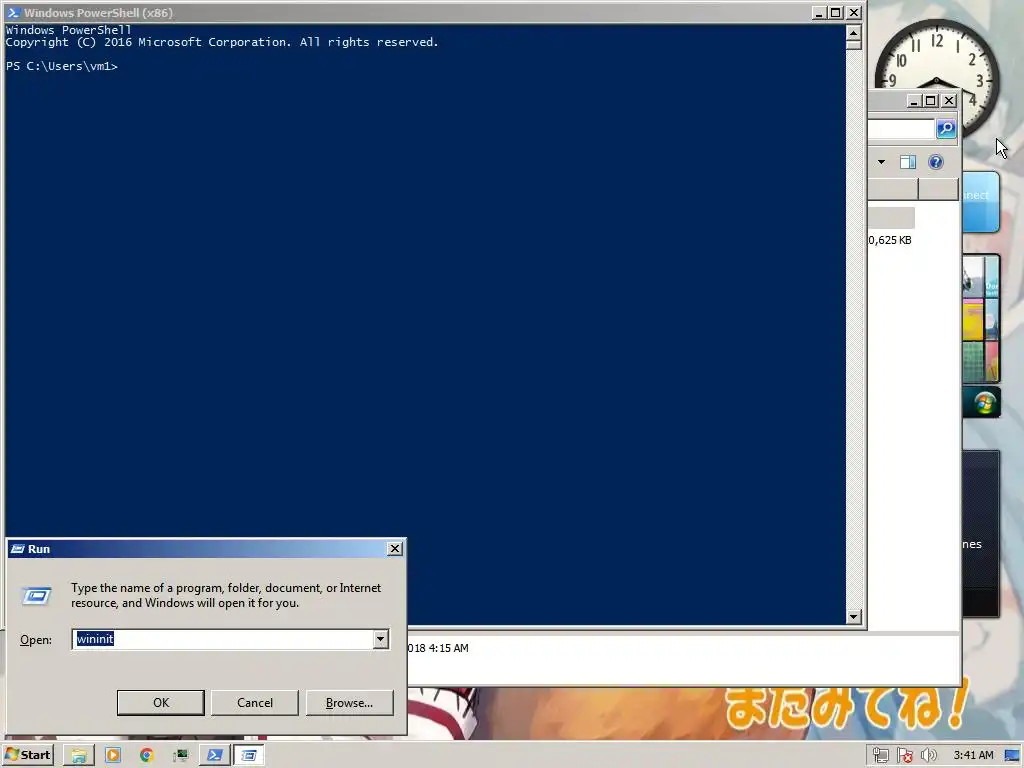Click the slideshow picture gadget on the desktop
Image resolution: width=1024 pixels, height=768 pixels.
point(982,318)
